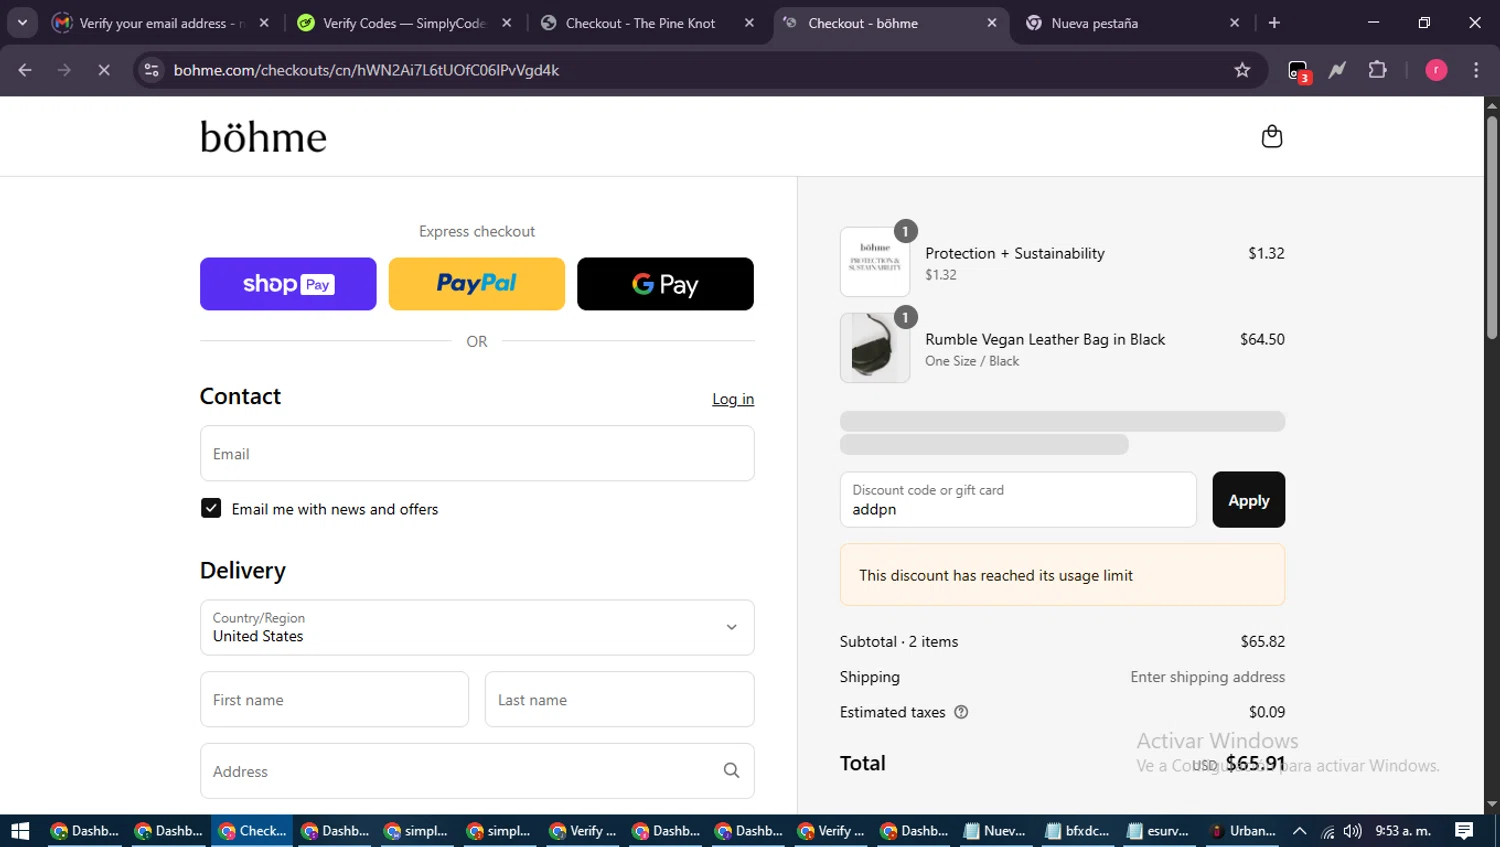Image resolution: width=1500 pixels, height=847 pixels.
Task: Close the Verify Codes — SimplyCode tab
Action: 507,23
